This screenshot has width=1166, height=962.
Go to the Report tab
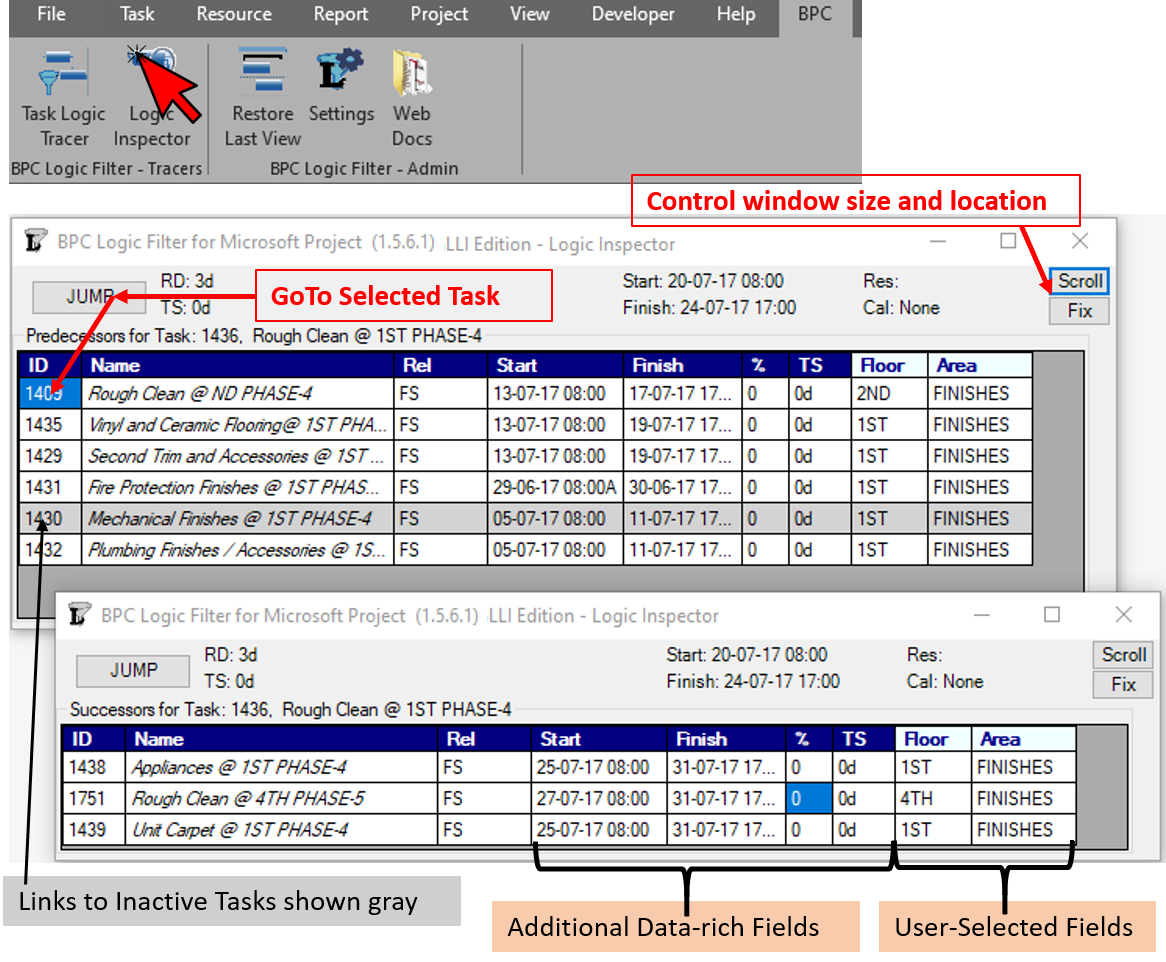[x=341, y=14]
